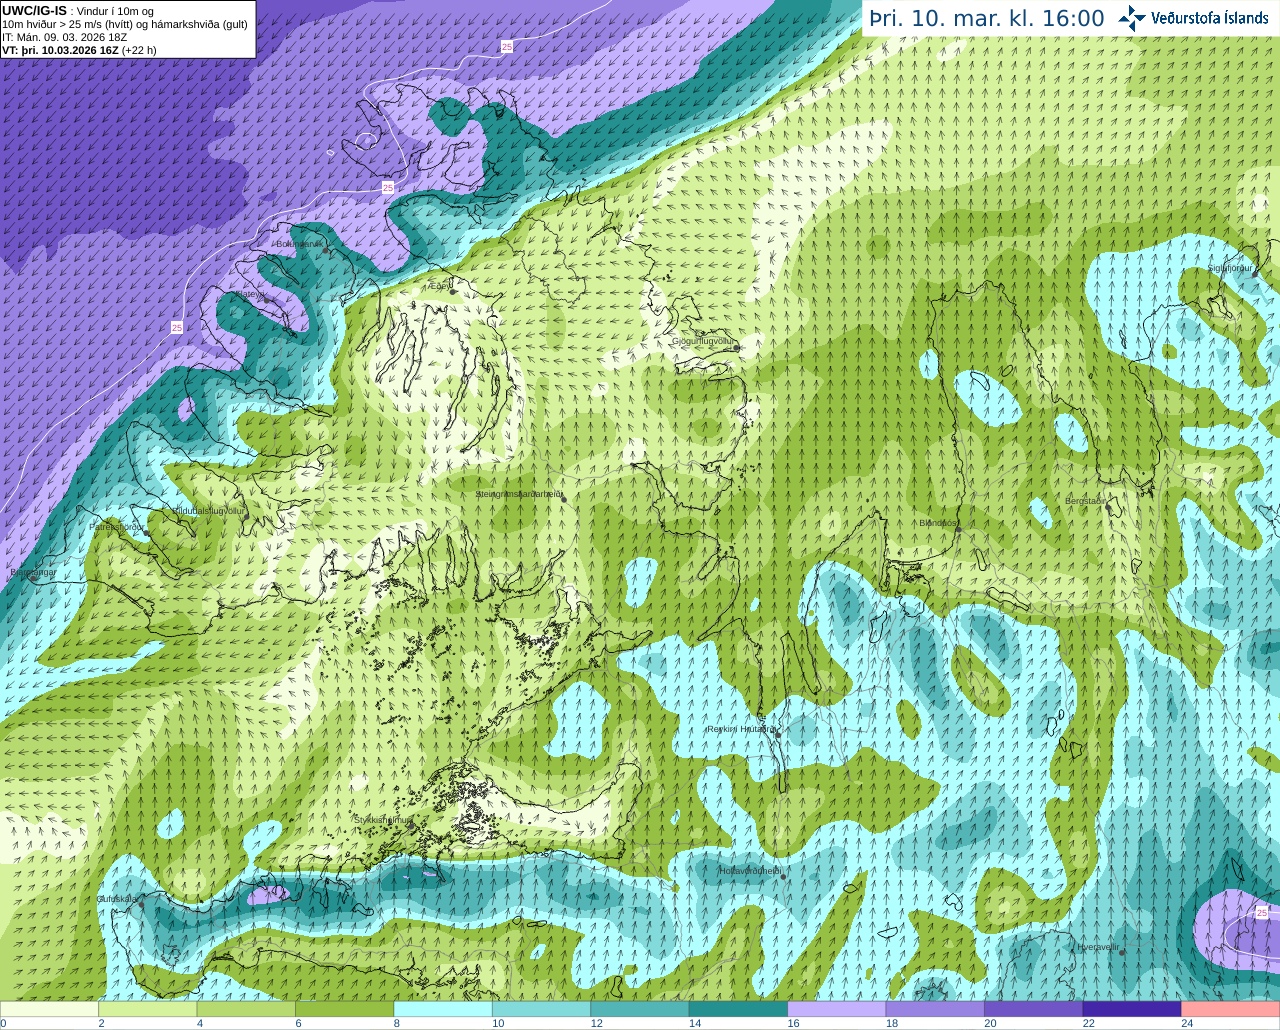The width and height of the screenshot is (1280, 1030).
Task: Click the legend scale value '0'
Action: [x=4, y=1023]
